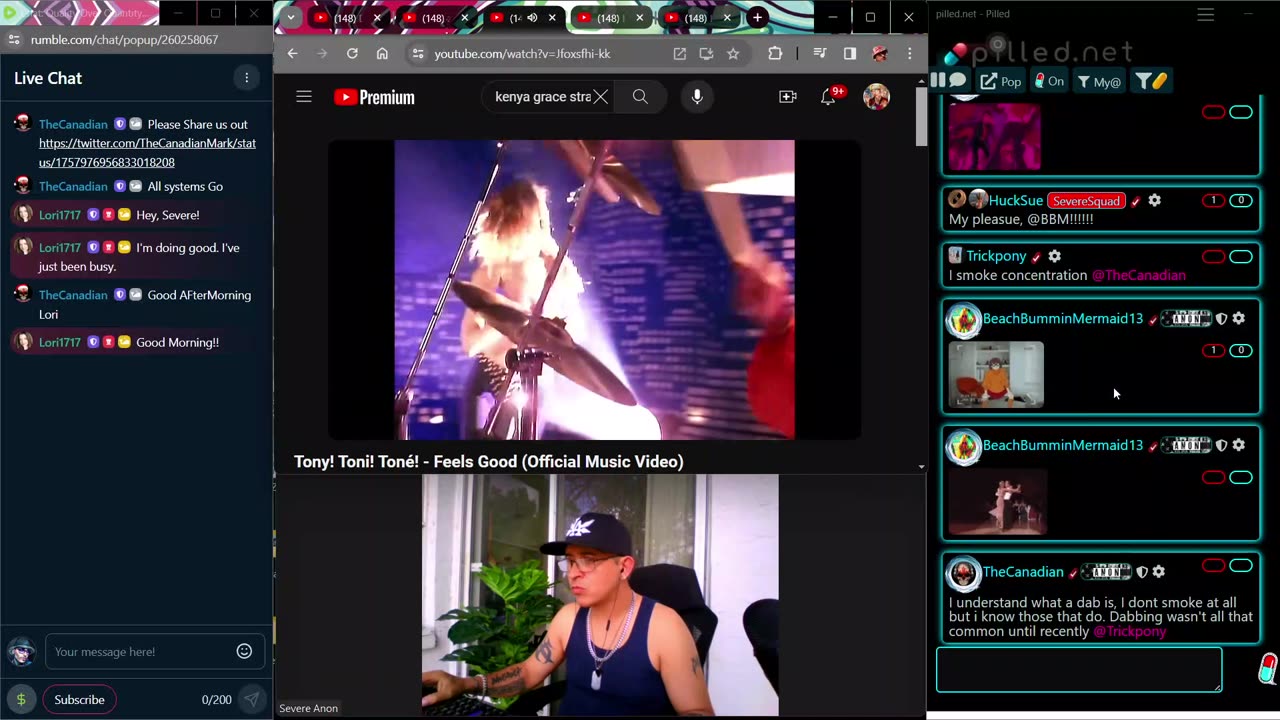
Task: Open TheCanadian's pilled message settings gear
Action: (x=1158, y=571)
